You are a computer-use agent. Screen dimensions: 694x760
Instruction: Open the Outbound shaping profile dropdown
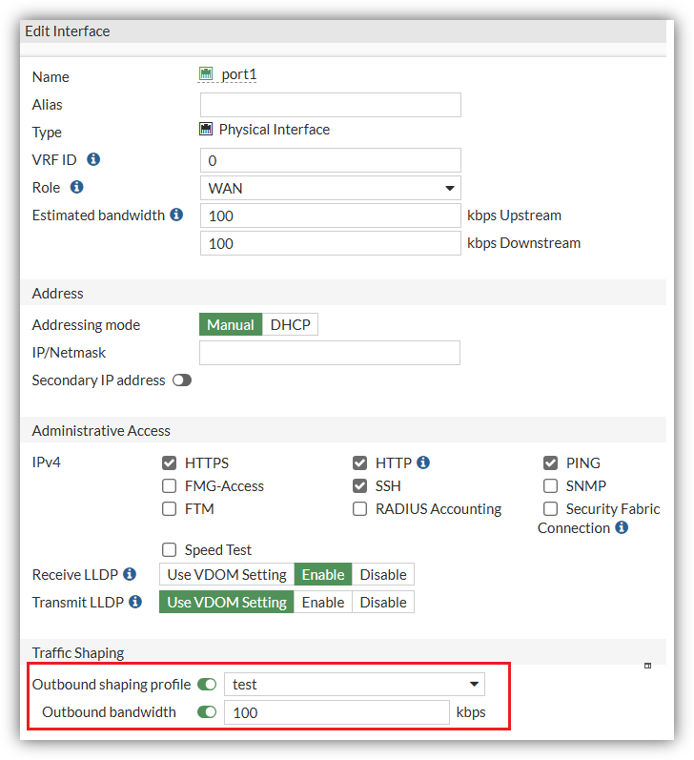[x=354, y=685]
